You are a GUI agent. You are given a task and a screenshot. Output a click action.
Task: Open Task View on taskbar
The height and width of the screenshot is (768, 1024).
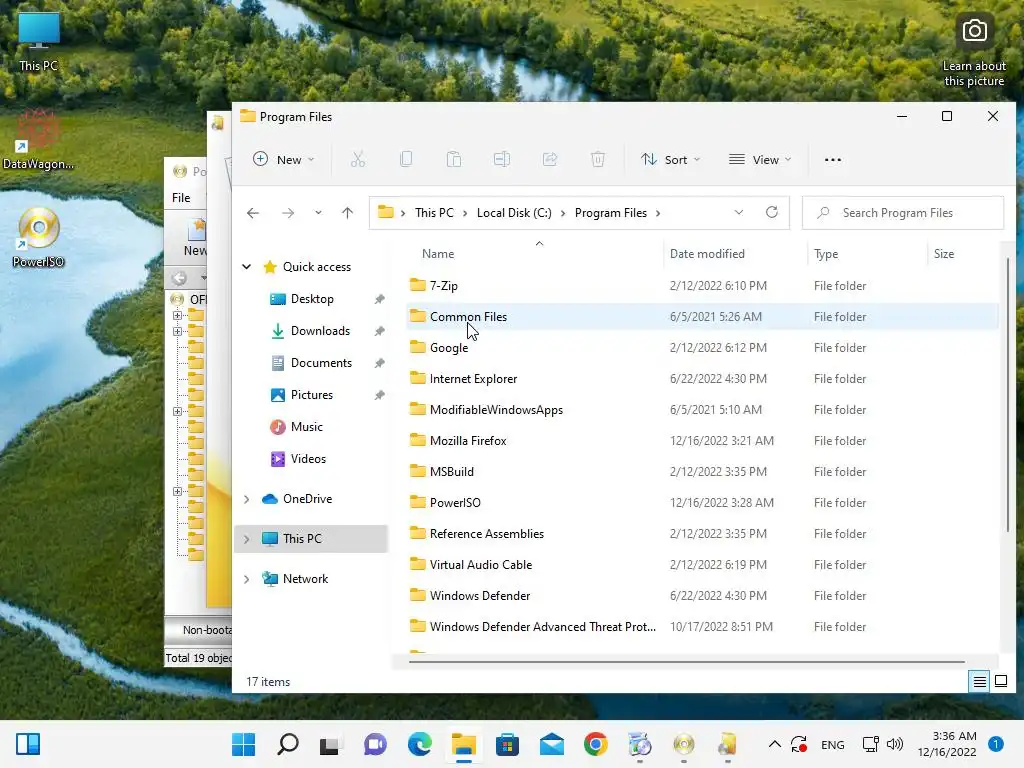330,744
